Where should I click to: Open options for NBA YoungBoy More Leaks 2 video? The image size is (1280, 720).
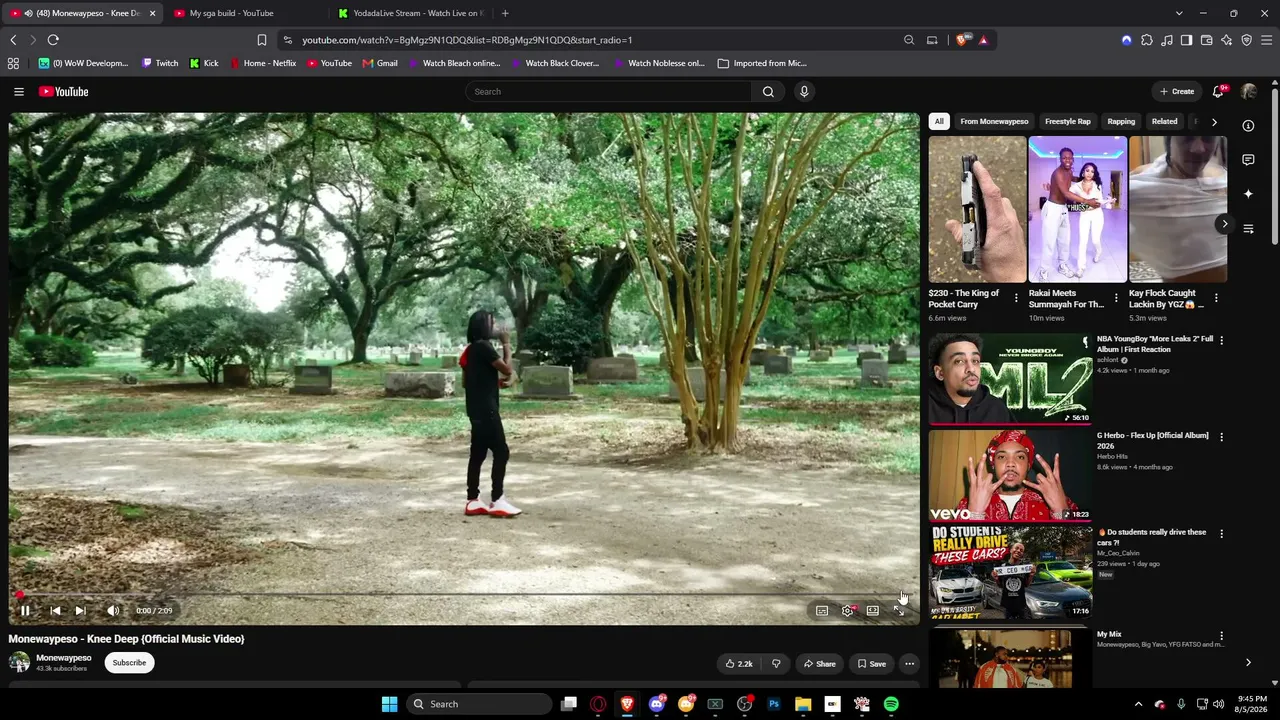click(1221, 340)
